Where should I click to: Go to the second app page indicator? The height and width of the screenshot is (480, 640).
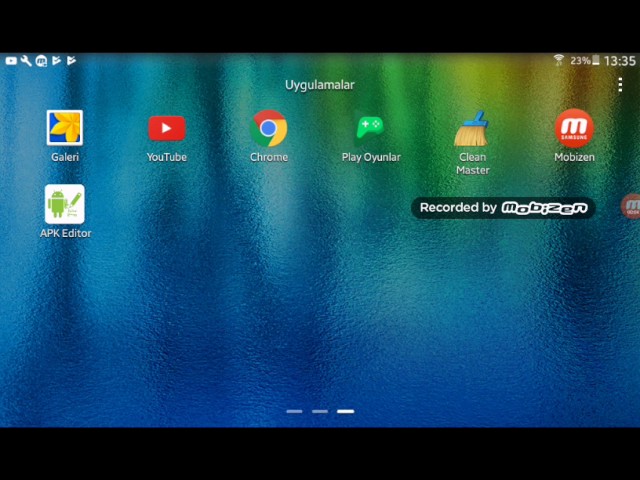[320, 411]
